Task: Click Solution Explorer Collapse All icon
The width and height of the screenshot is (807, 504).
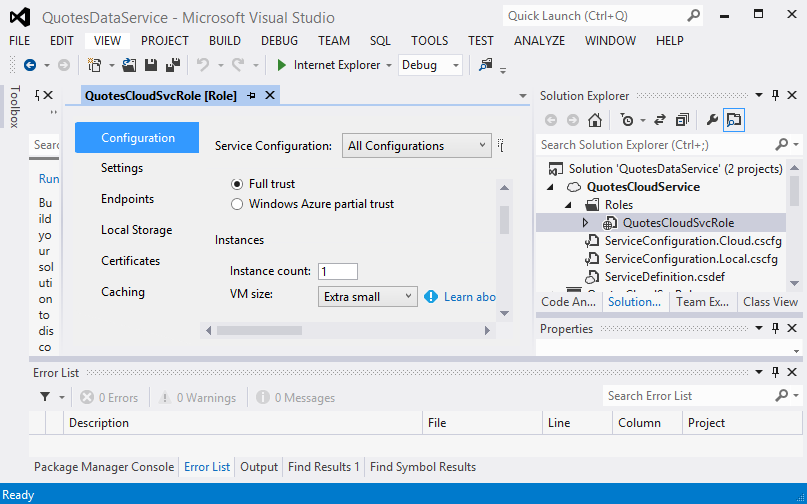Action: 682,120
